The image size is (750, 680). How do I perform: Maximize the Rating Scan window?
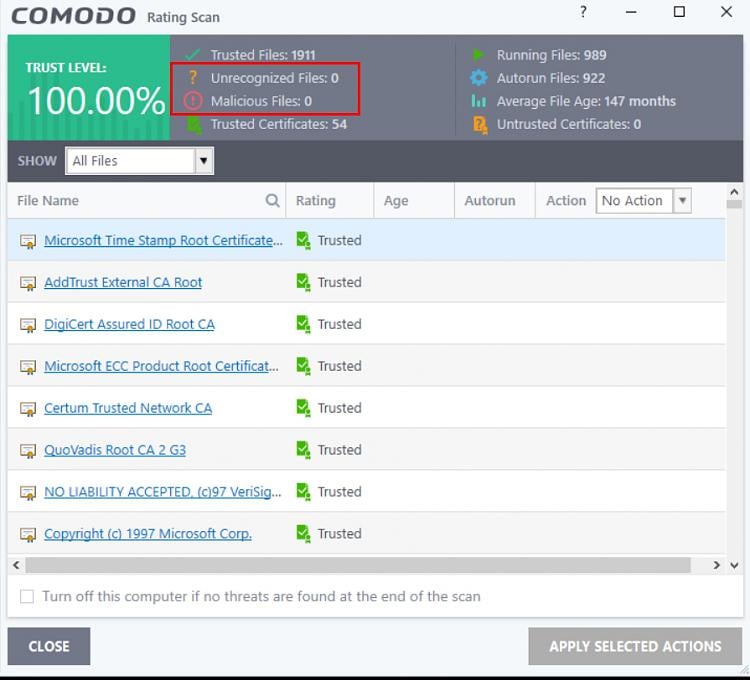tap(679, 12)
